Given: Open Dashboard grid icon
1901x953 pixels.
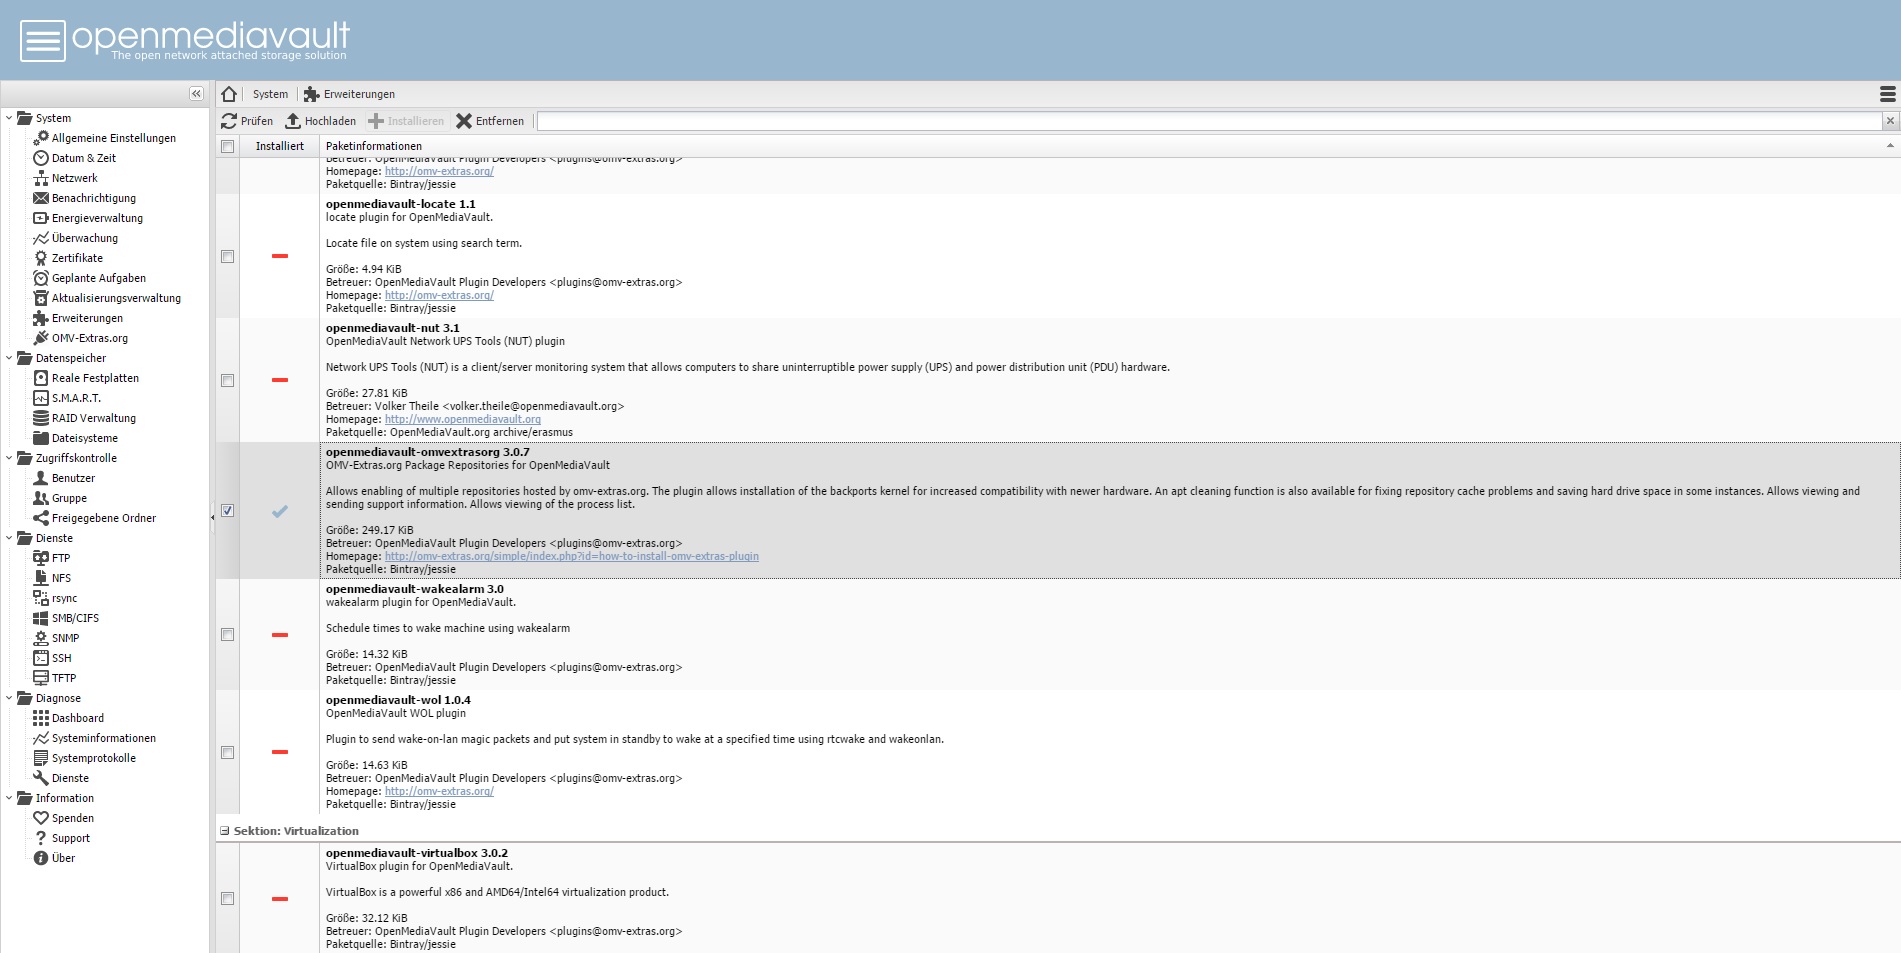Looking at the screenshot, I should (x=41, y=718).
